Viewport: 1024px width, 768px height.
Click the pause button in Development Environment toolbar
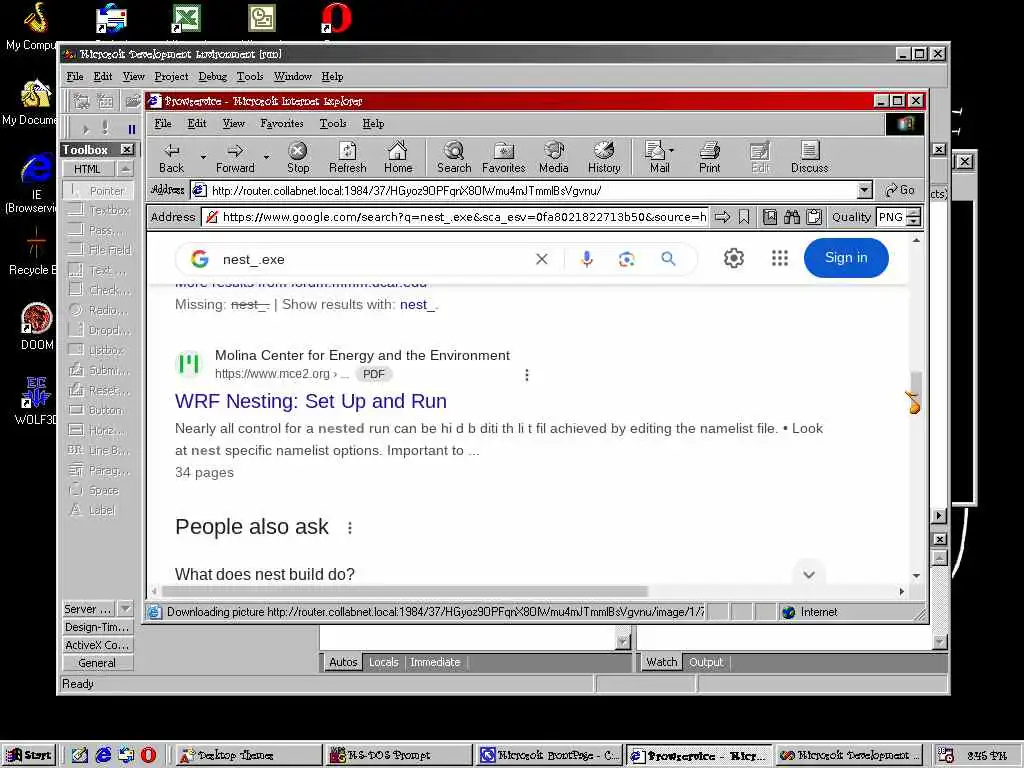coord(131,129)
